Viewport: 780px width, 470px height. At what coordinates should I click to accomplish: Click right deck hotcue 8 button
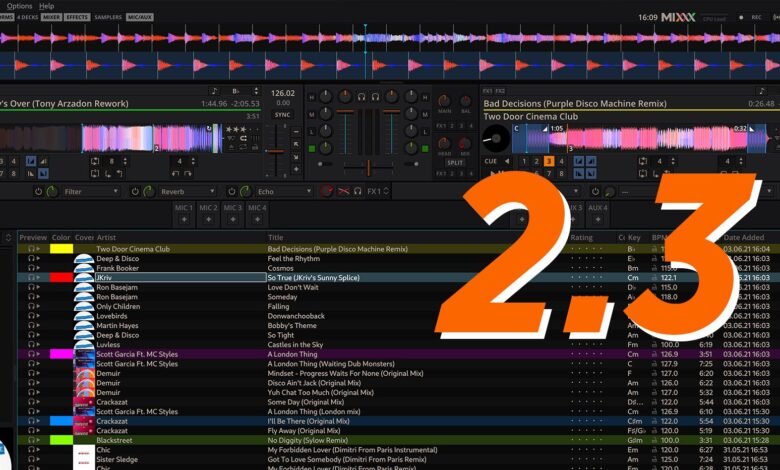click(x=561, y=173)
